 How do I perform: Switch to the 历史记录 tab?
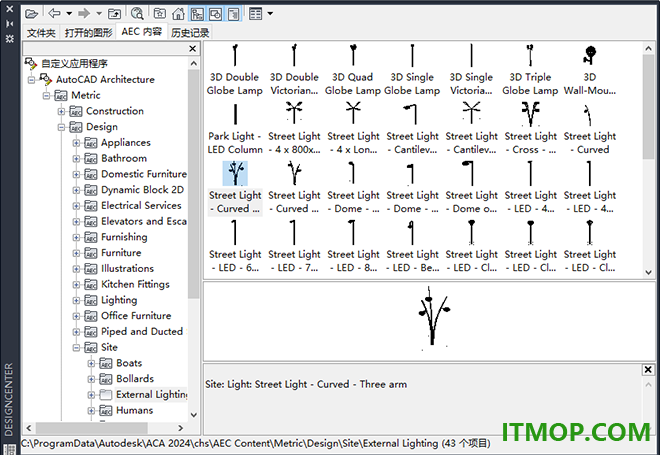[x=190, y=33]
